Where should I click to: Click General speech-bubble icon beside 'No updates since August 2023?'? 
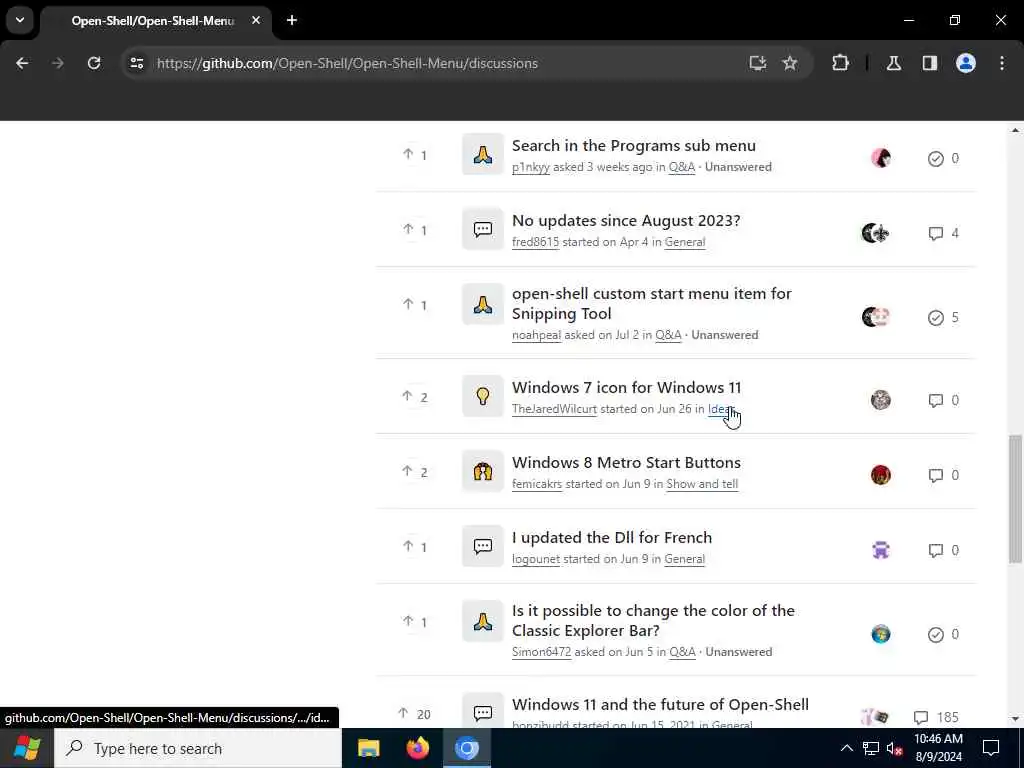coord(483,229)
